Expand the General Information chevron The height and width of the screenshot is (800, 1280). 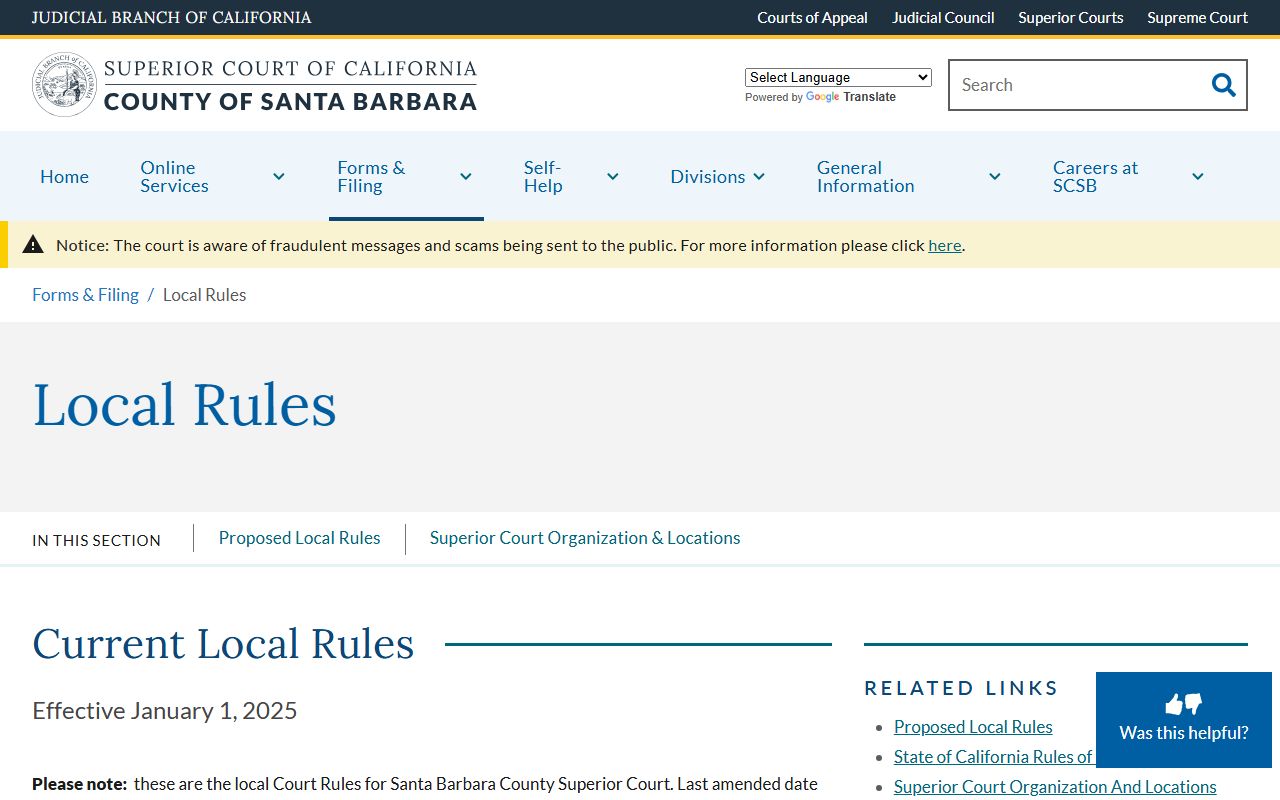click(995, 177)
